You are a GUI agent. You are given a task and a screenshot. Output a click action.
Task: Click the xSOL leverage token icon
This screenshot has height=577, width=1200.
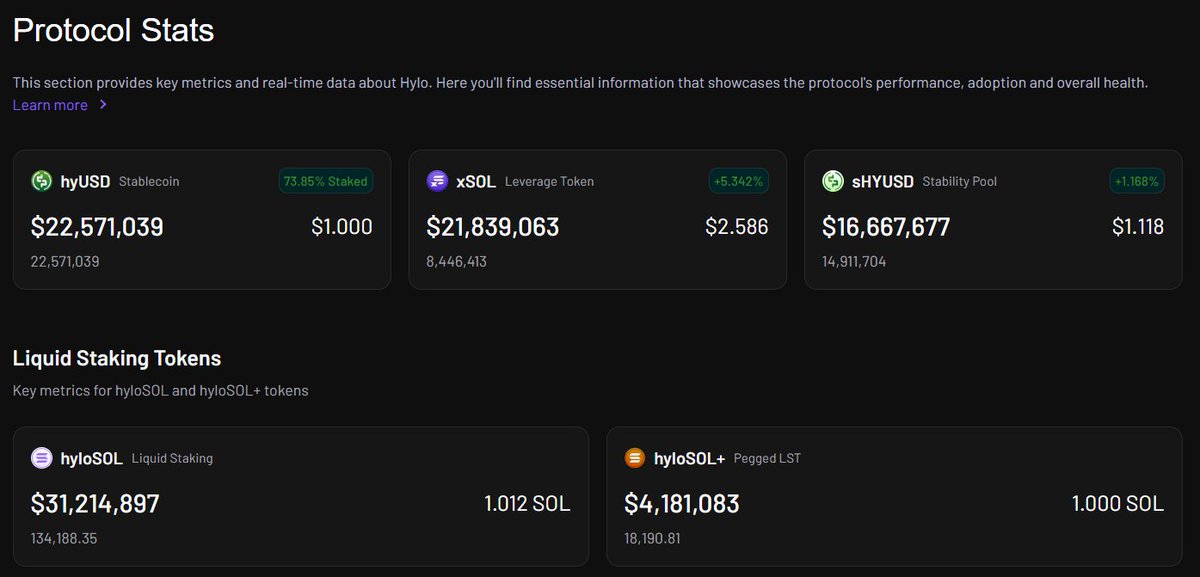438,181
